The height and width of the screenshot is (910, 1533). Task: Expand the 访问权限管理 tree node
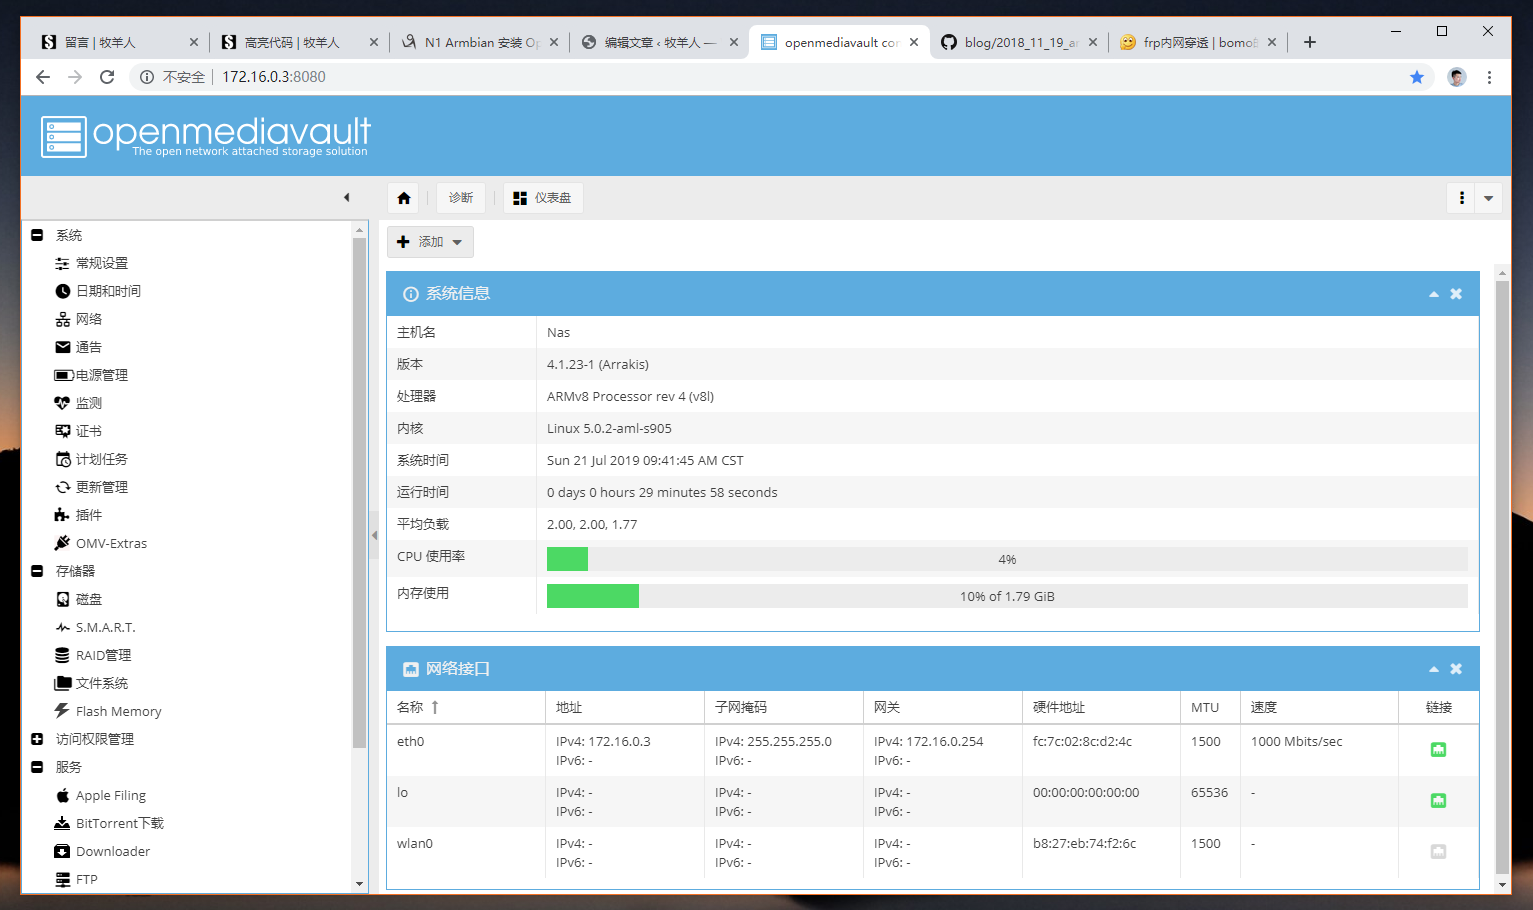coord(37,739)
